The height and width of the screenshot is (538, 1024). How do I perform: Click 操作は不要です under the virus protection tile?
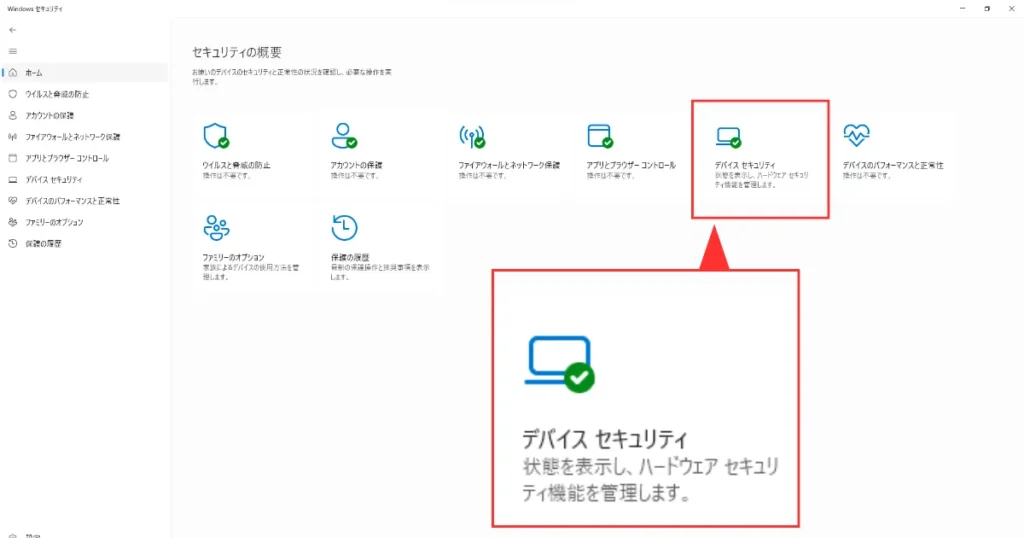(227, 176)
